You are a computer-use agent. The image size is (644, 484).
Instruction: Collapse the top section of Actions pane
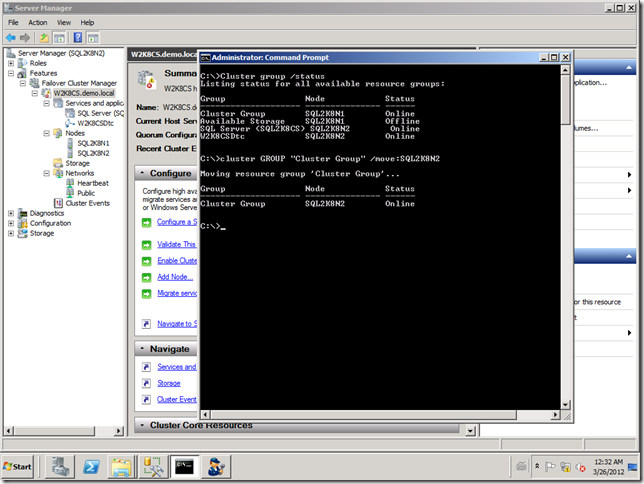[x=628, y=68]
